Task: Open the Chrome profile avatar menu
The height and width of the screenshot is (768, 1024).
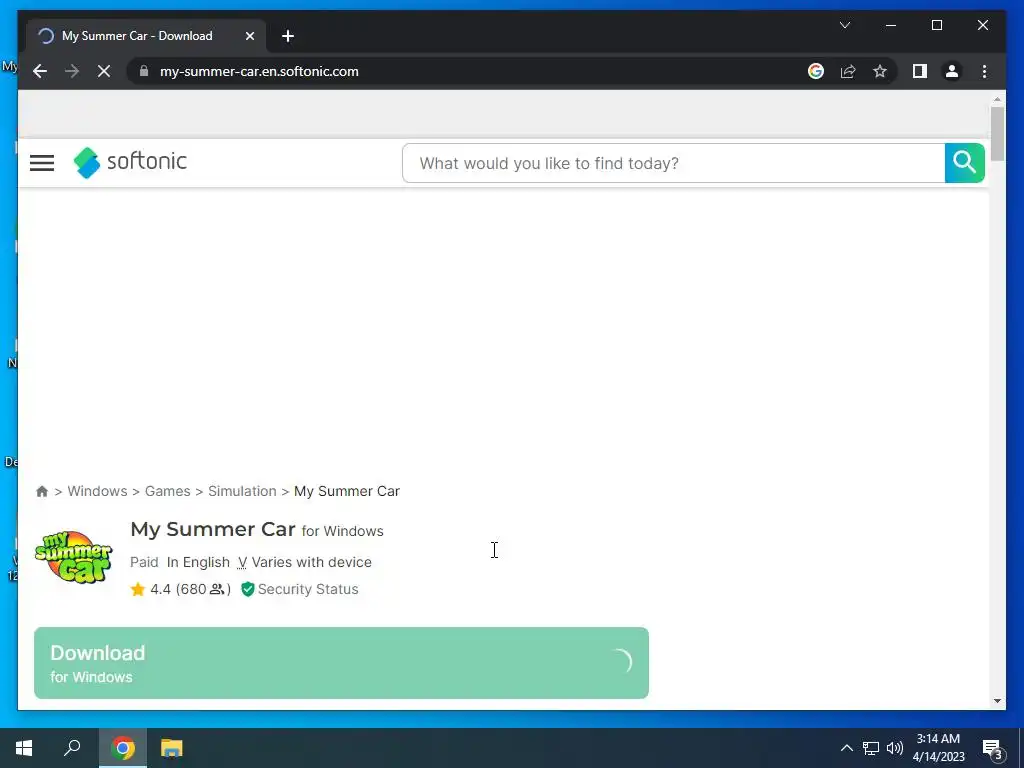Action: click(x=952, y=71)
